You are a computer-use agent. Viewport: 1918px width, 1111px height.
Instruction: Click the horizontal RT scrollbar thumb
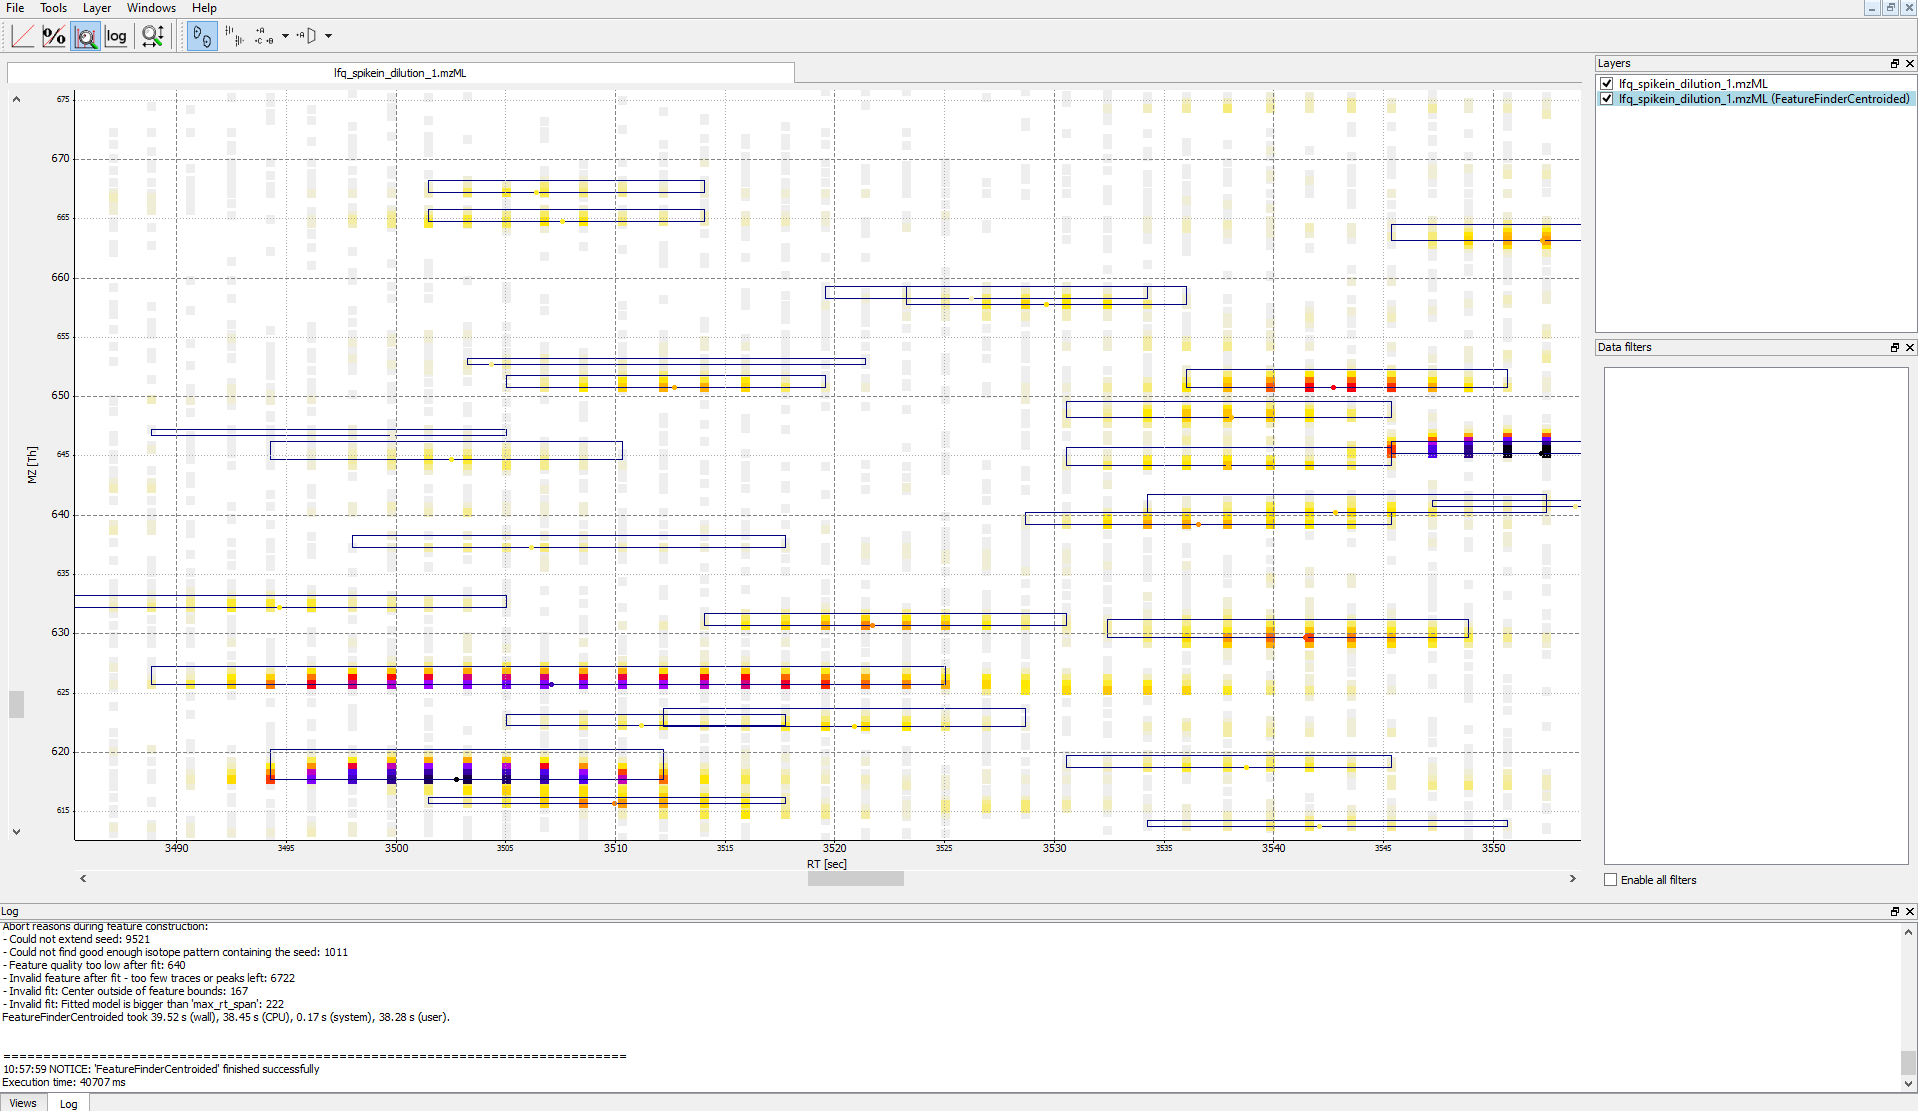point(856,878)
